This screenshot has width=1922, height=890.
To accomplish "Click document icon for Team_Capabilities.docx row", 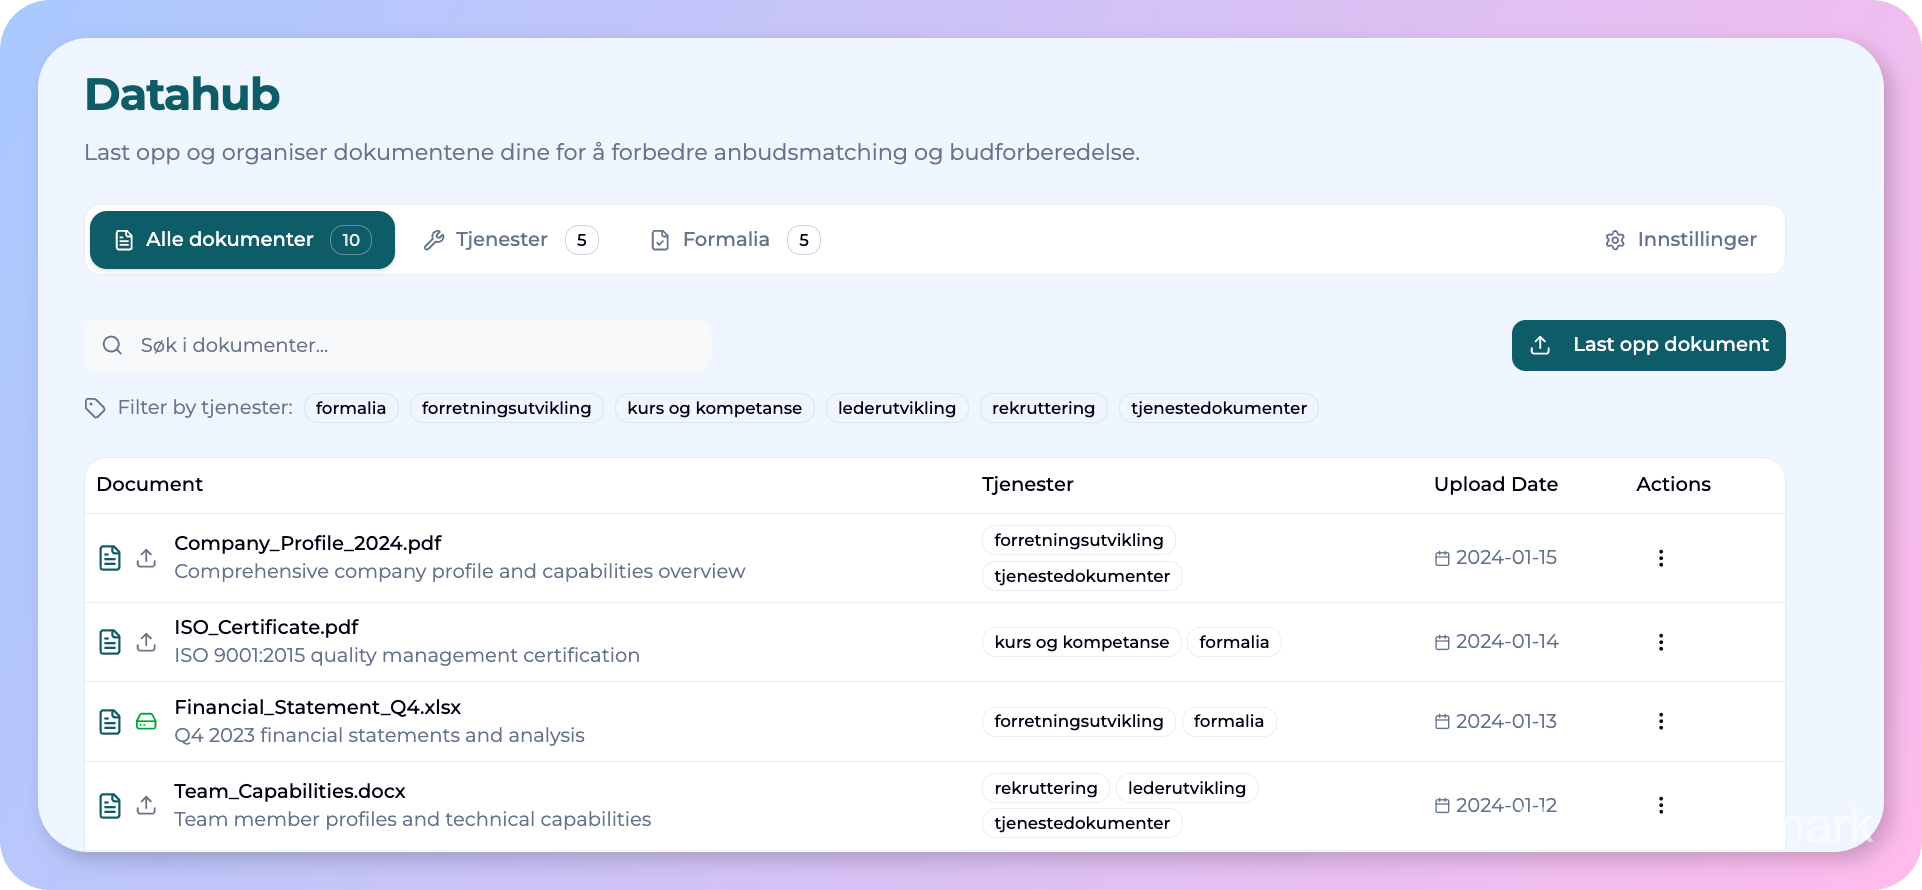I will (110, 805).
